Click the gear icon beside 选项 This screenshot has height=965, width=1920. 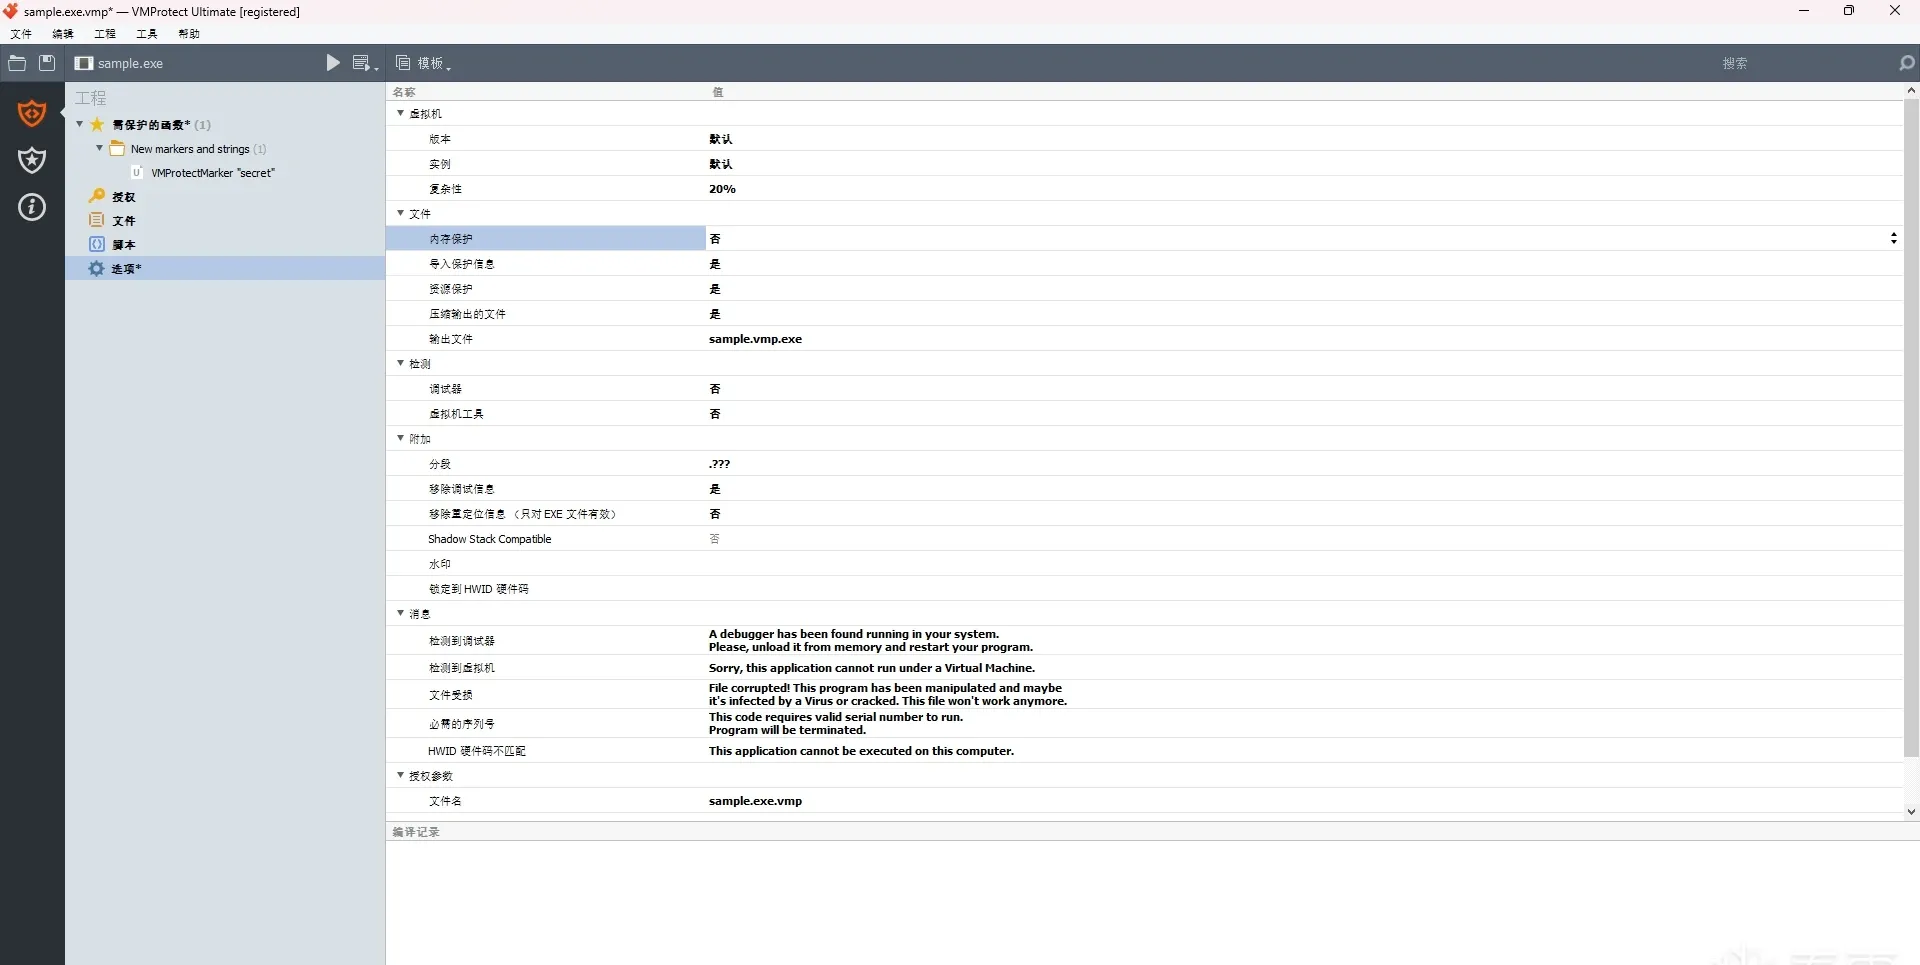point(97,268)
